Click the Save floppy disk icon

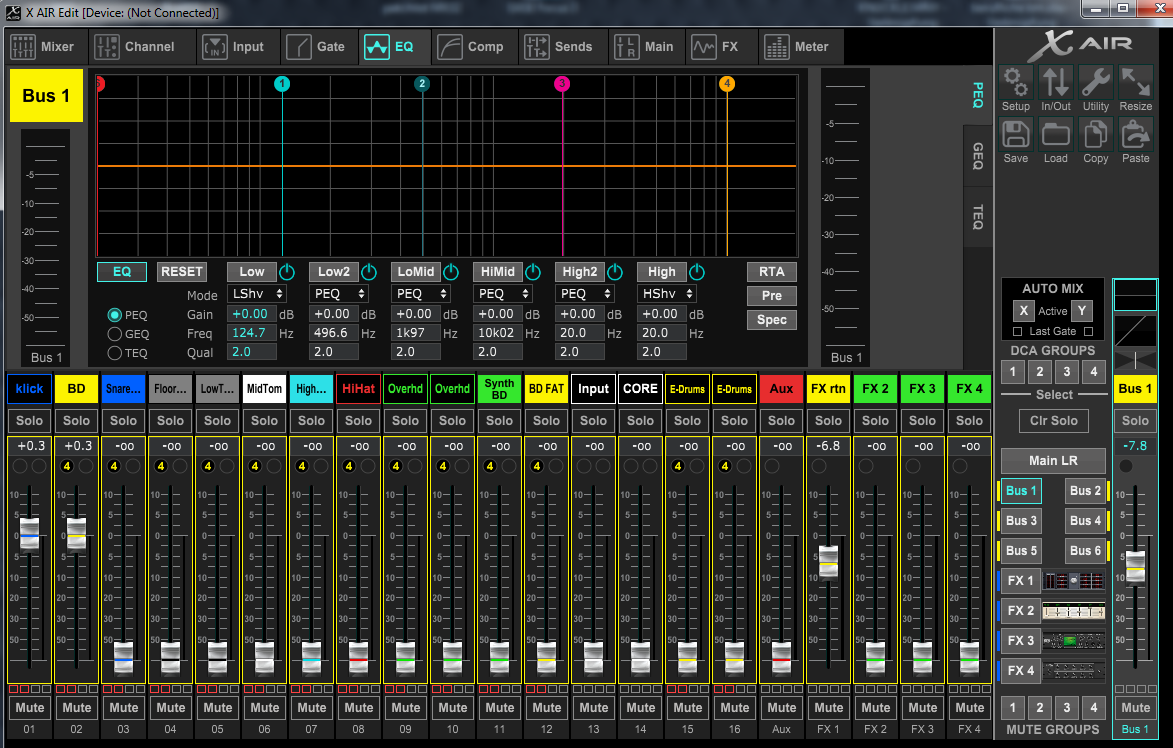[1015, 135]
